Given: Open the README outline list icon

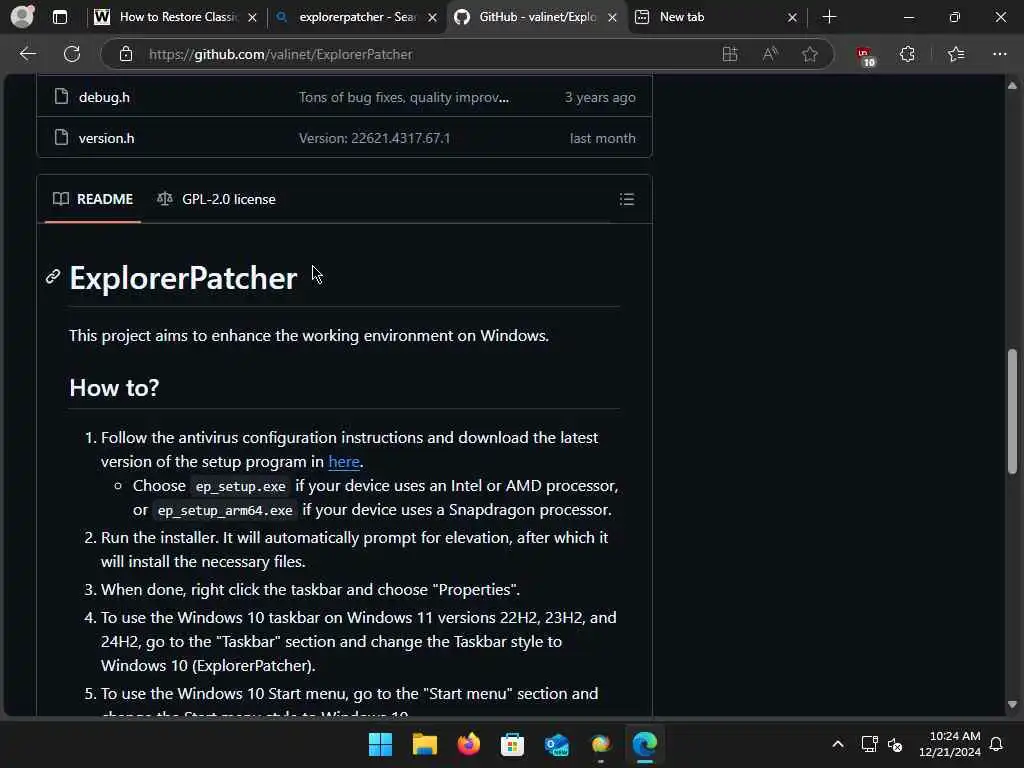Looking at the screenshot, I should pyautogui.click(x=626, y=199).
